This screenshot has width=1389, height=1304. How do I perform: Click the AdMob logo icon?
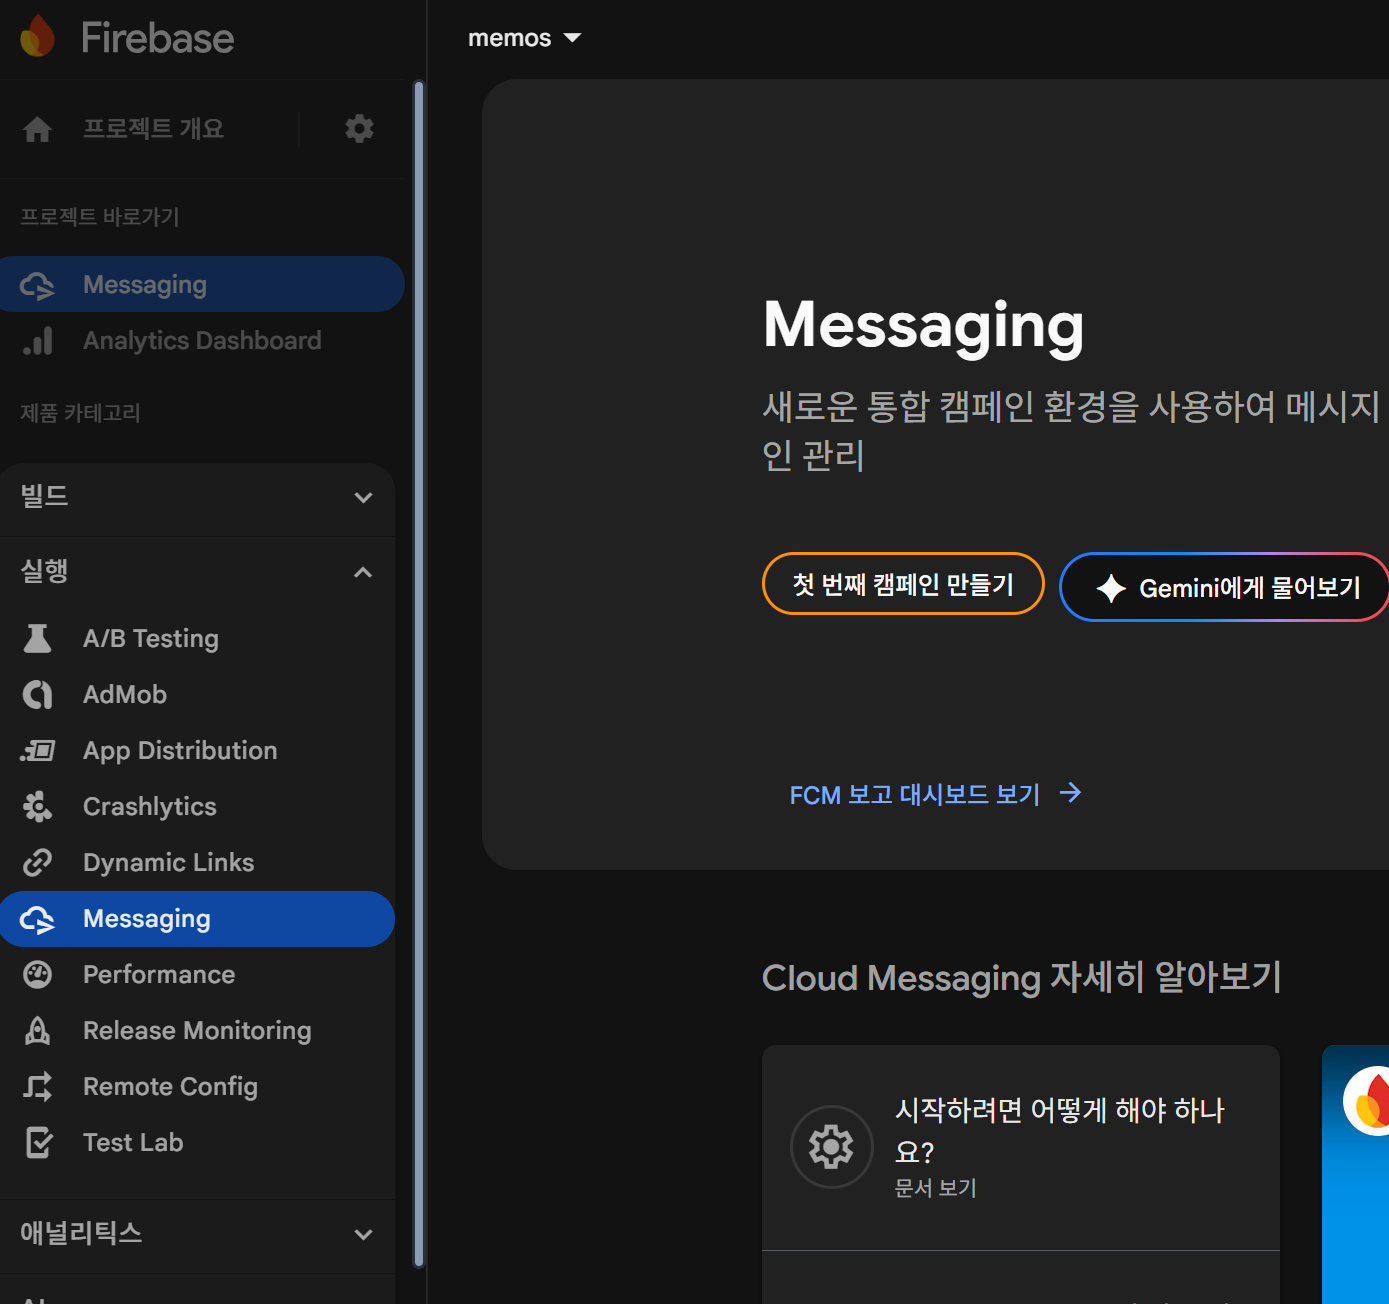tap(38, 694)
